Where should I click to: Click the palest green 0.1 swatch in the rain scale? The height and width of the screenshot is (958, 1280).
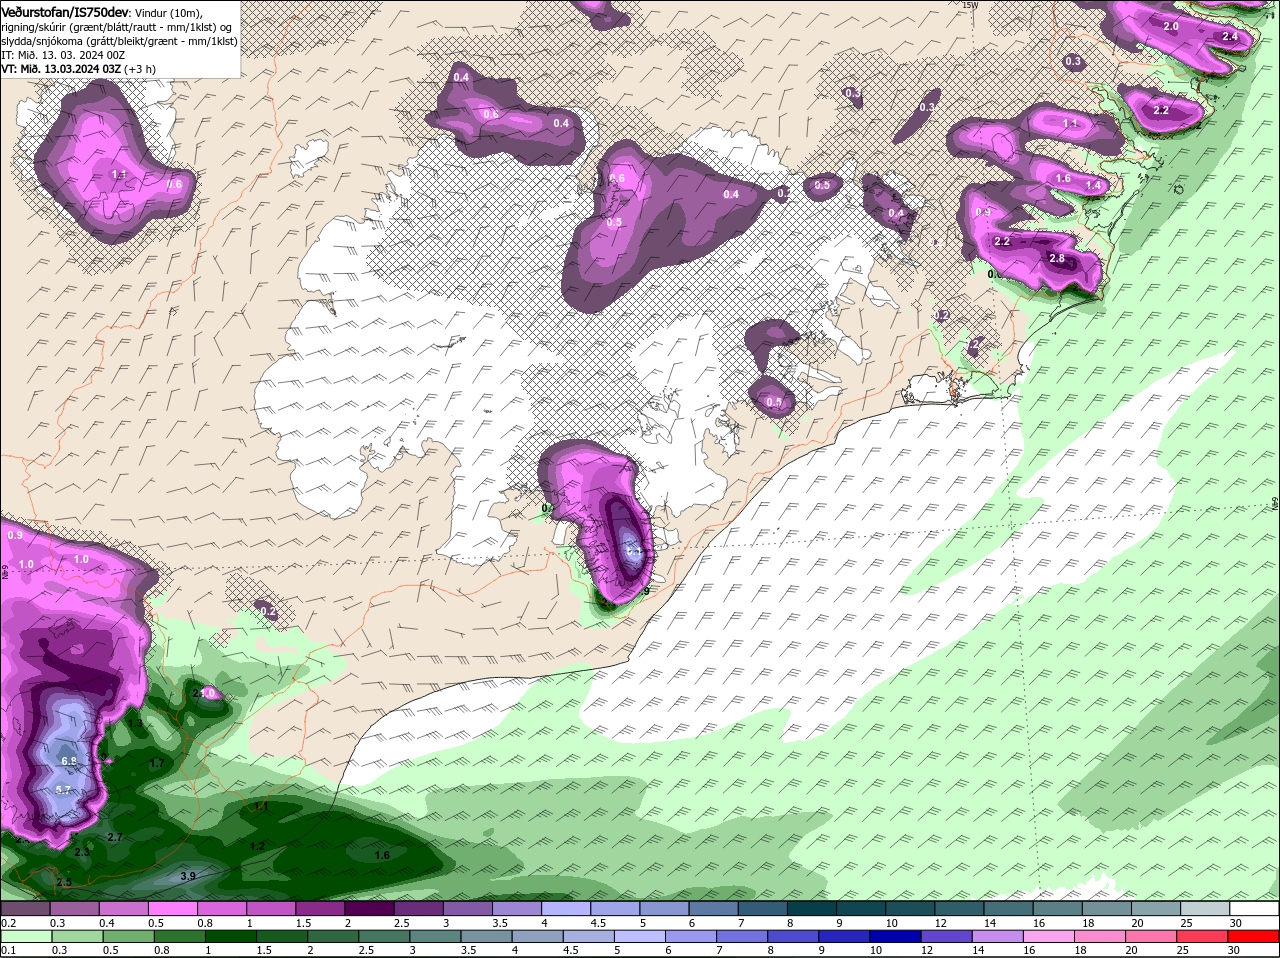(25, 937)
